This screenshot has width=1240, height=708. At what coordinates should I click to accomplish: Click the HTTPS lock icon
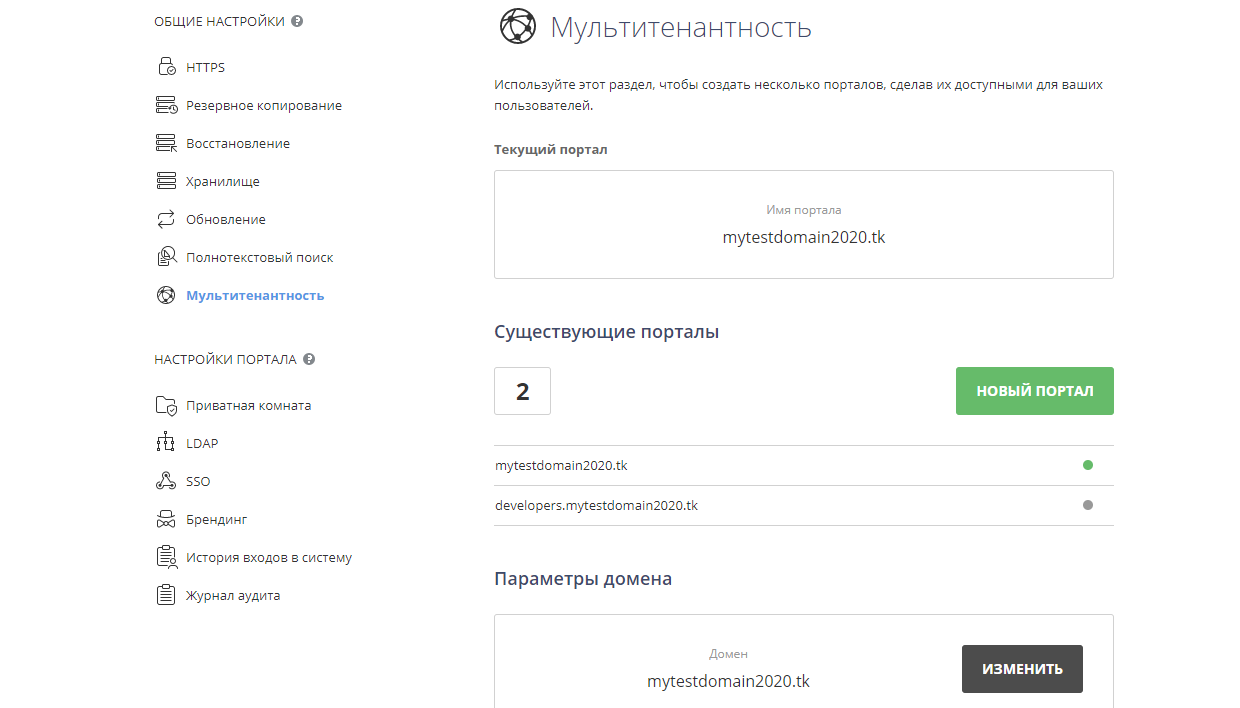tap(166, 67)
